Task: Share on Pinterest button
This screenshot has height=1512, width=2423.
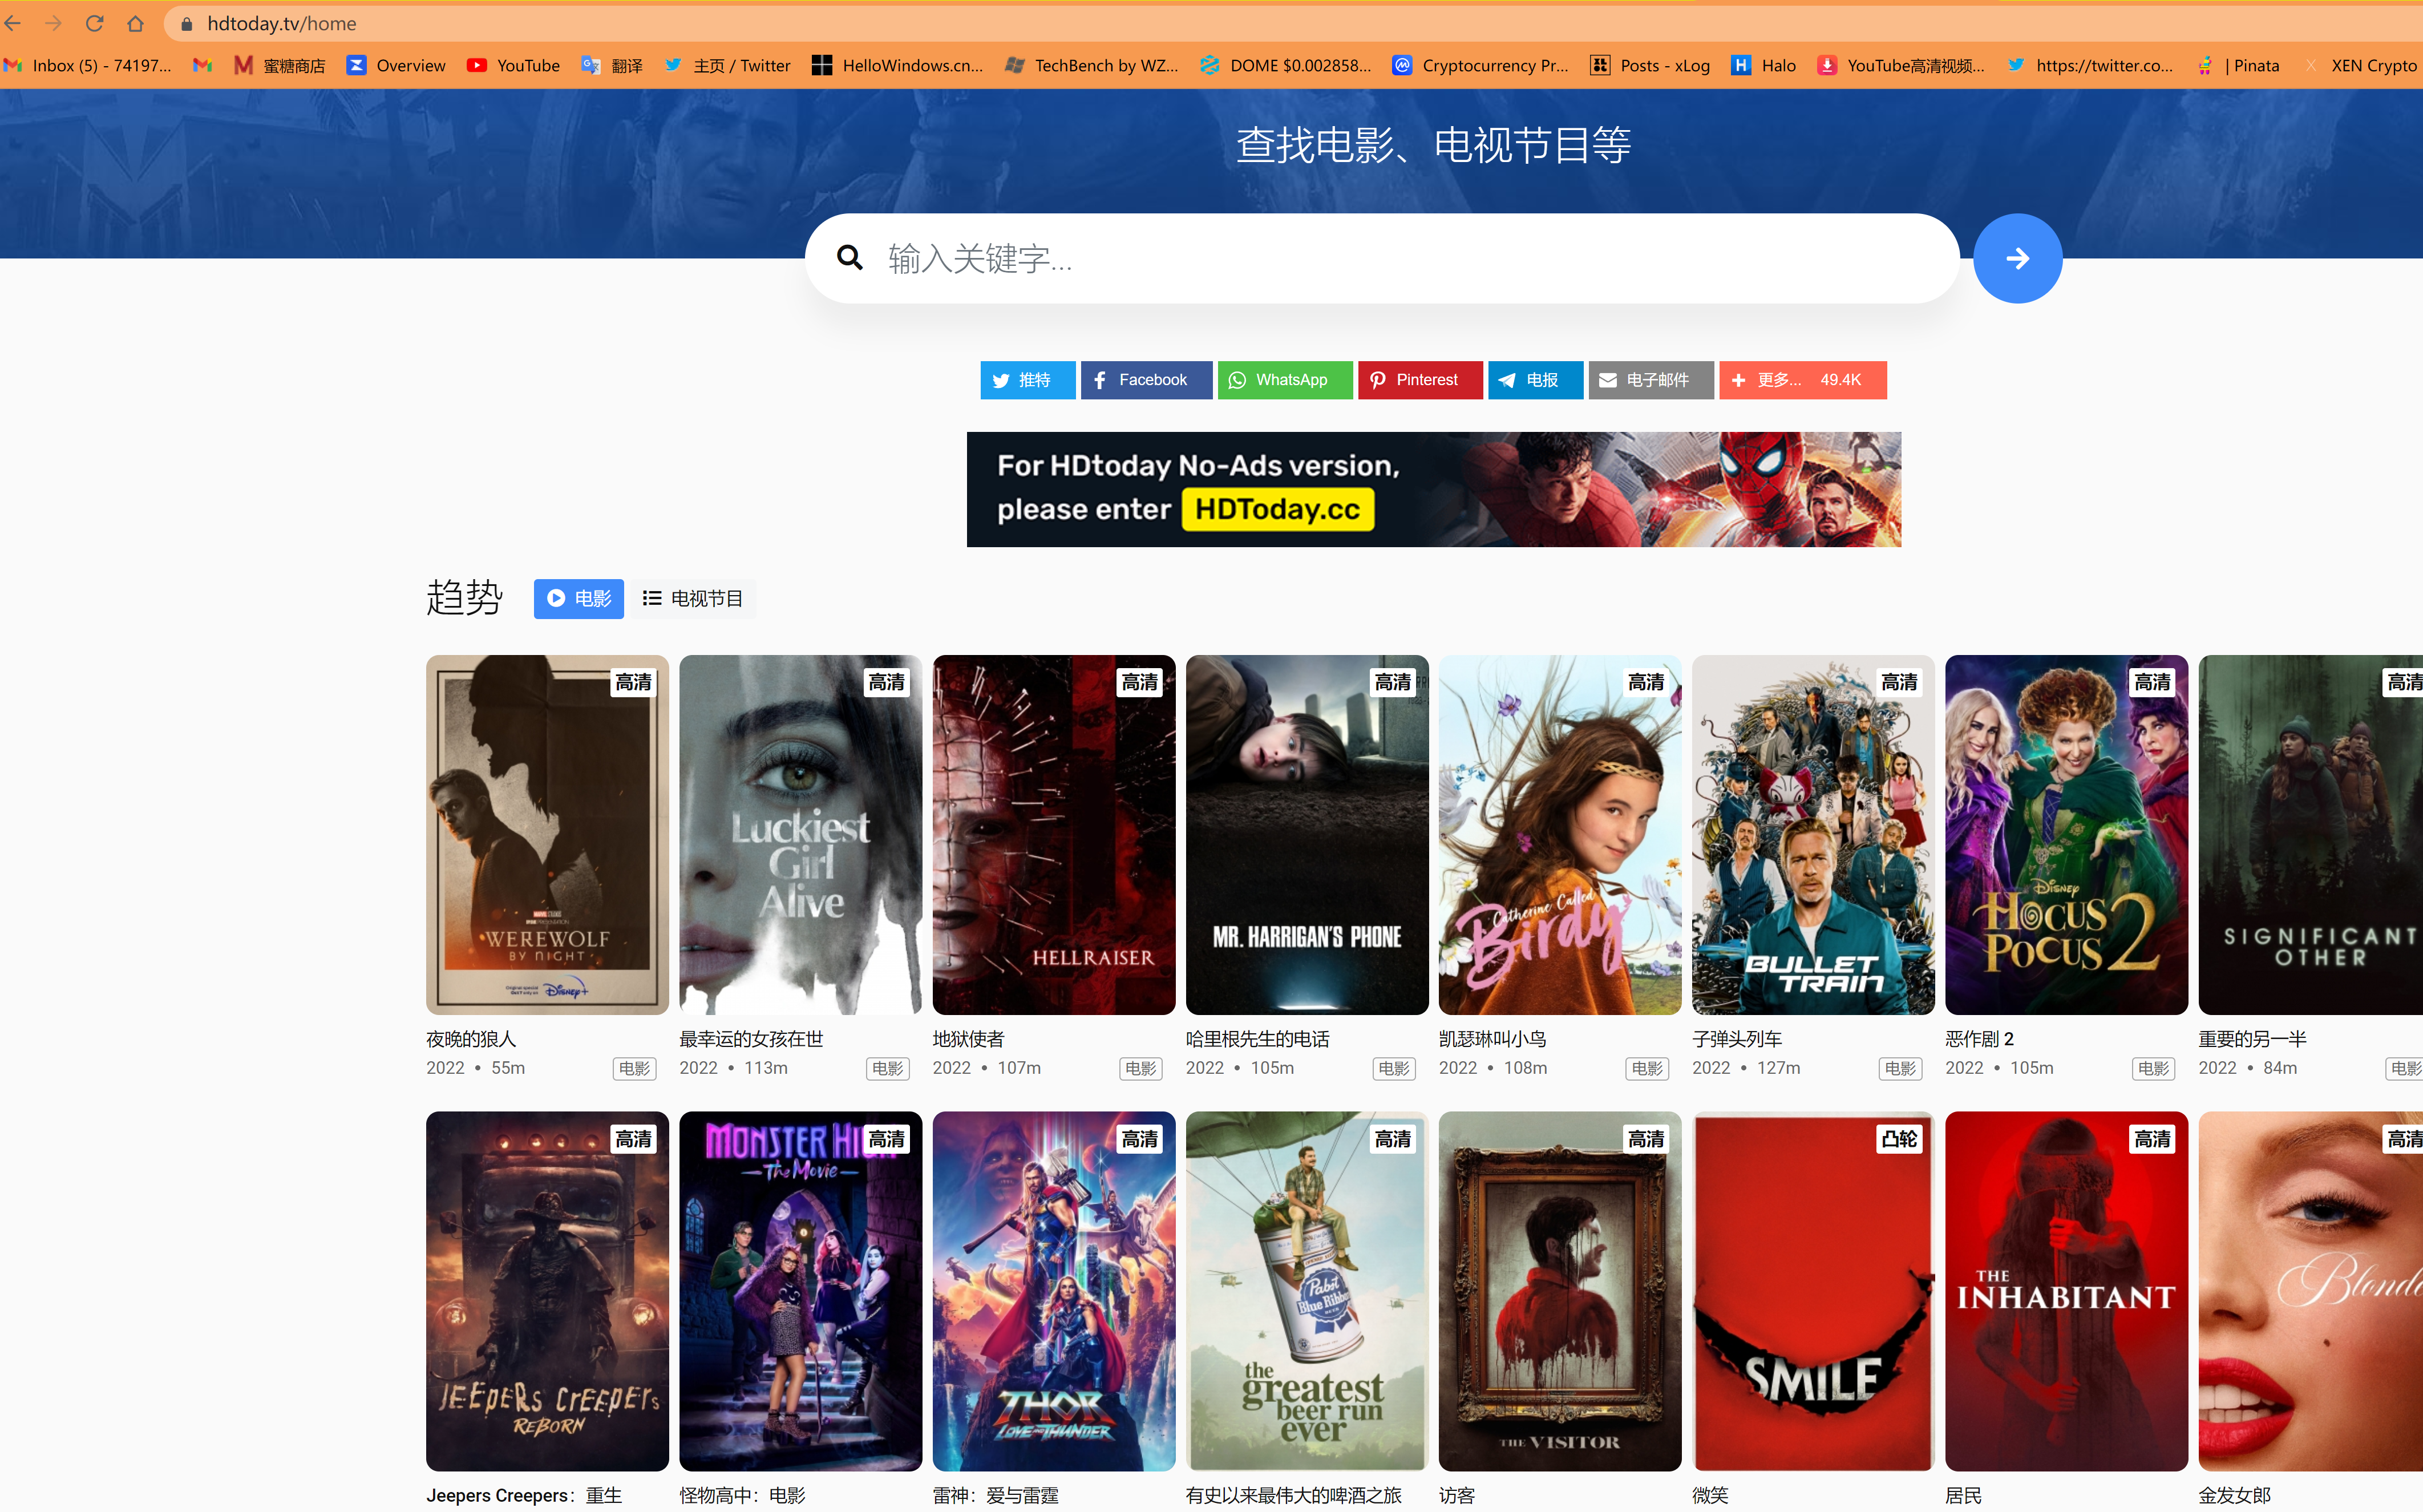Action: tap(1419, 380)
